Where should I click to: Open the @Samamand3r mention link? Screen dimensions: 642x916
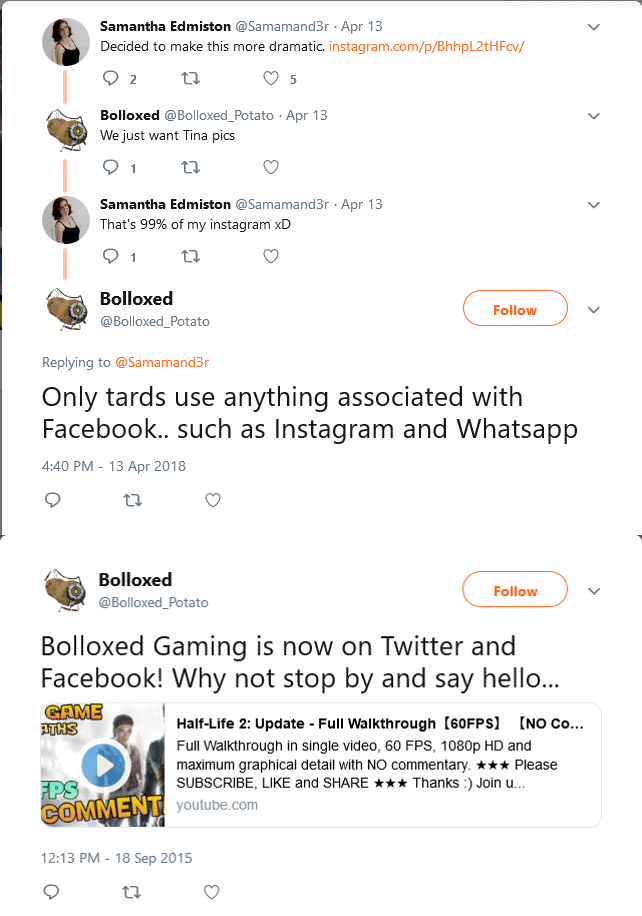pyautogui.click(x=162, y=362)
